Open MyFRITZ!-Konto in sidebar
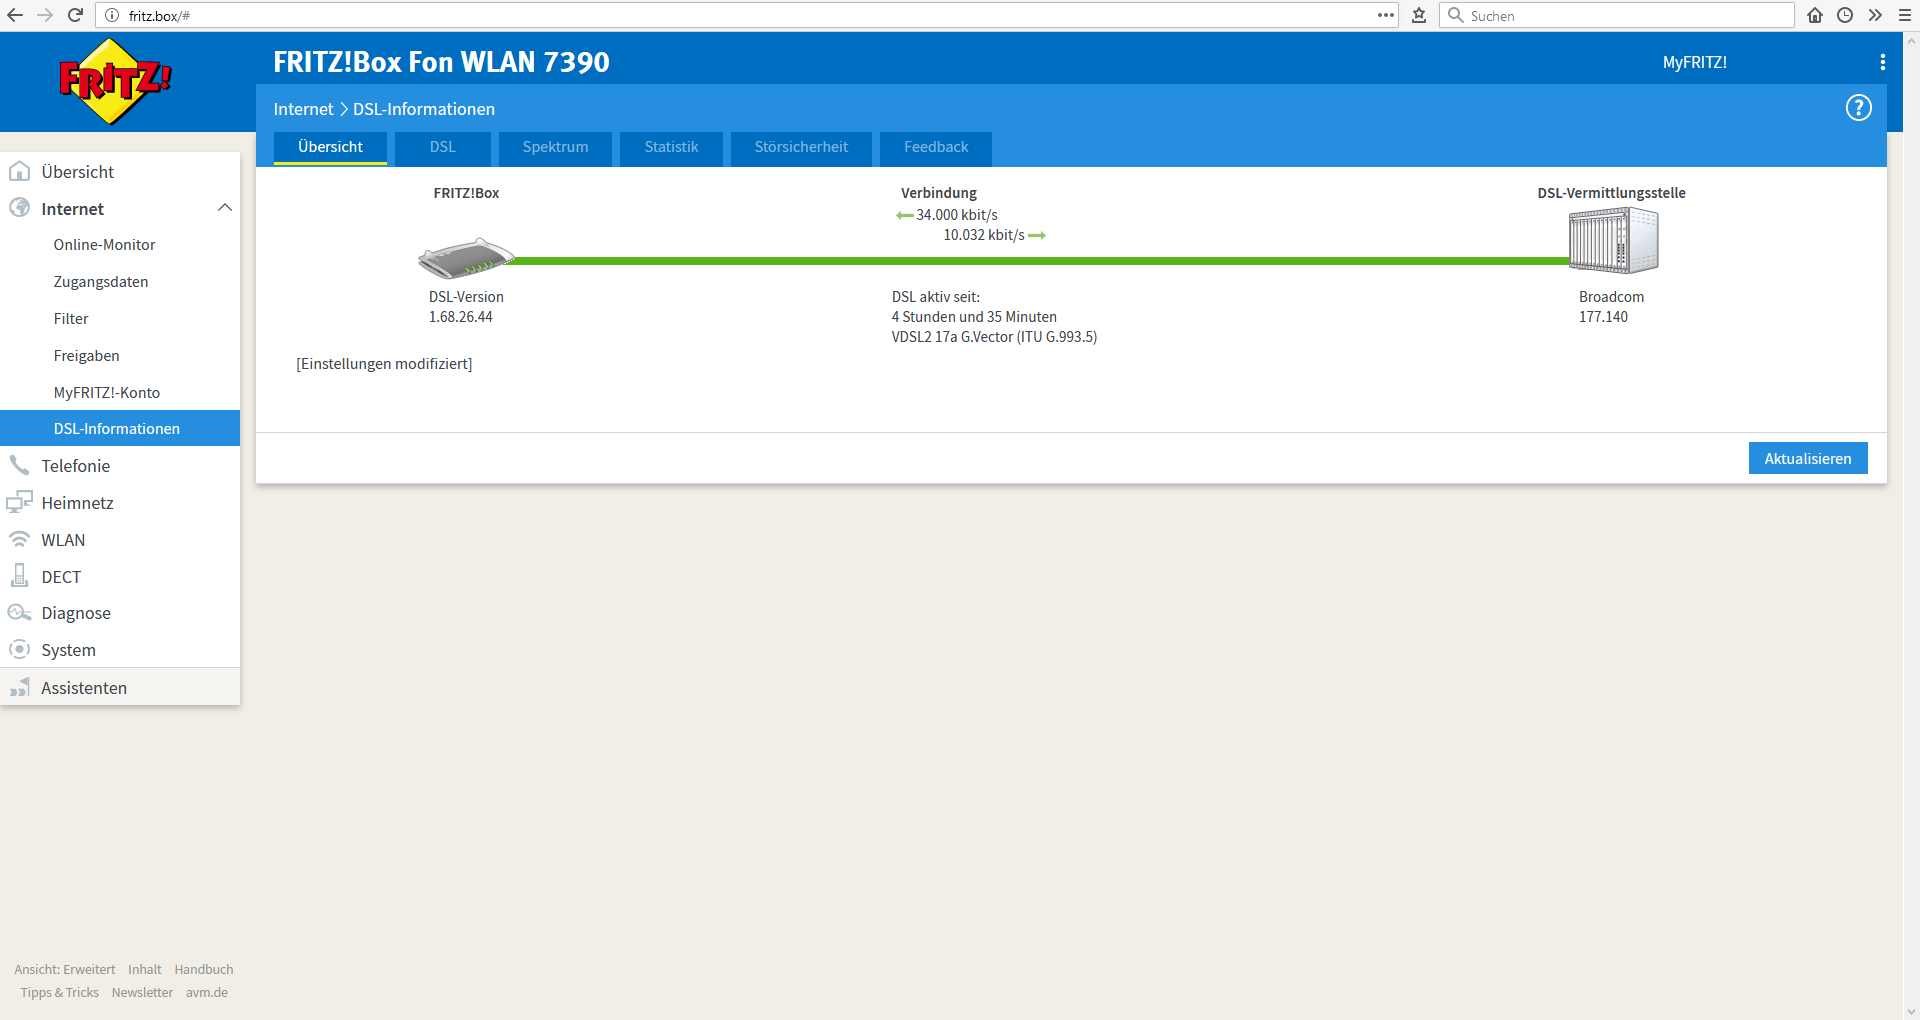Image resolution: width=1920 pixels, height=1020 pixels. coord(107,393)
